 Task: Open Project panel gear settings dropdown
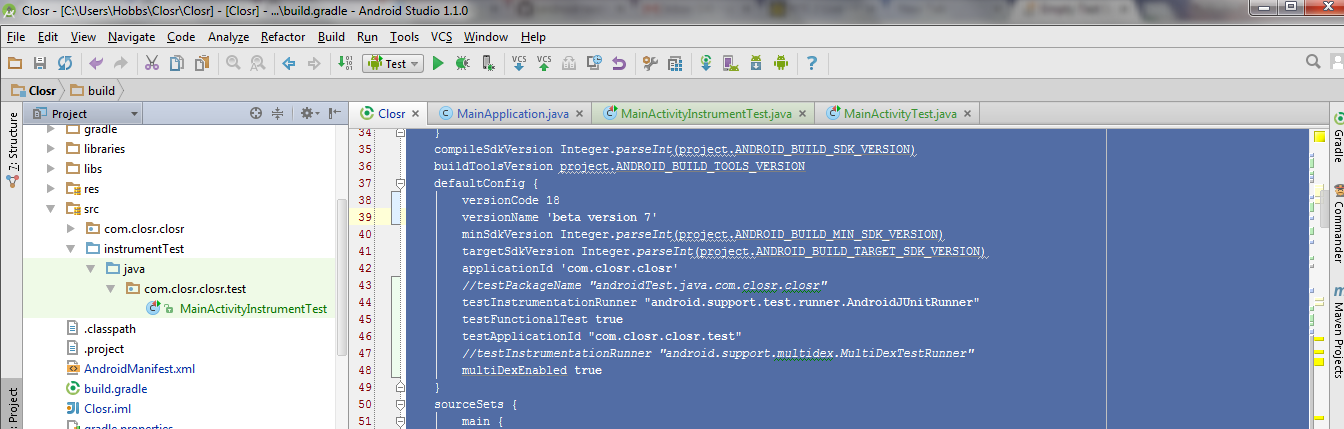tap(308, 113)
